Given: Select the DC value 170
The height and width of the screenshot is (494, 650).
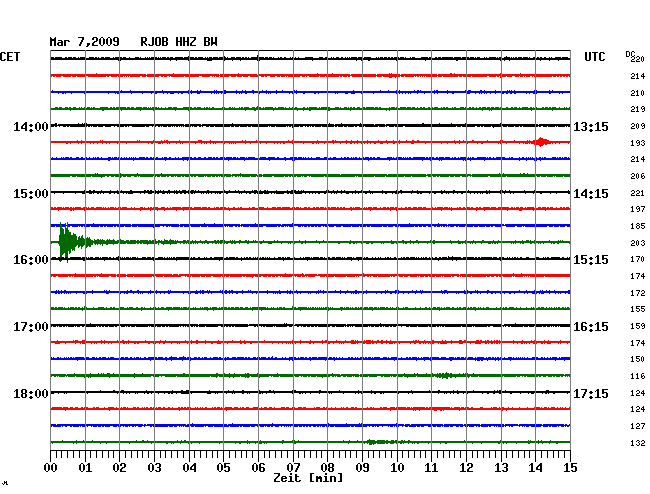Looking at the screenshot, I should click(x=638, y=259).
